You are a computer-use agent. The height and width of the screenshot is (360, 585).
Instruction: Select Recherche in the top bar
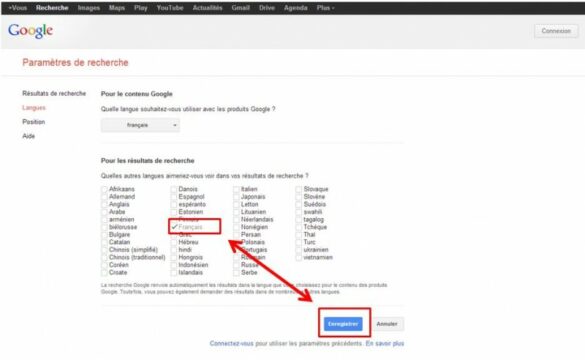[52, 8]
